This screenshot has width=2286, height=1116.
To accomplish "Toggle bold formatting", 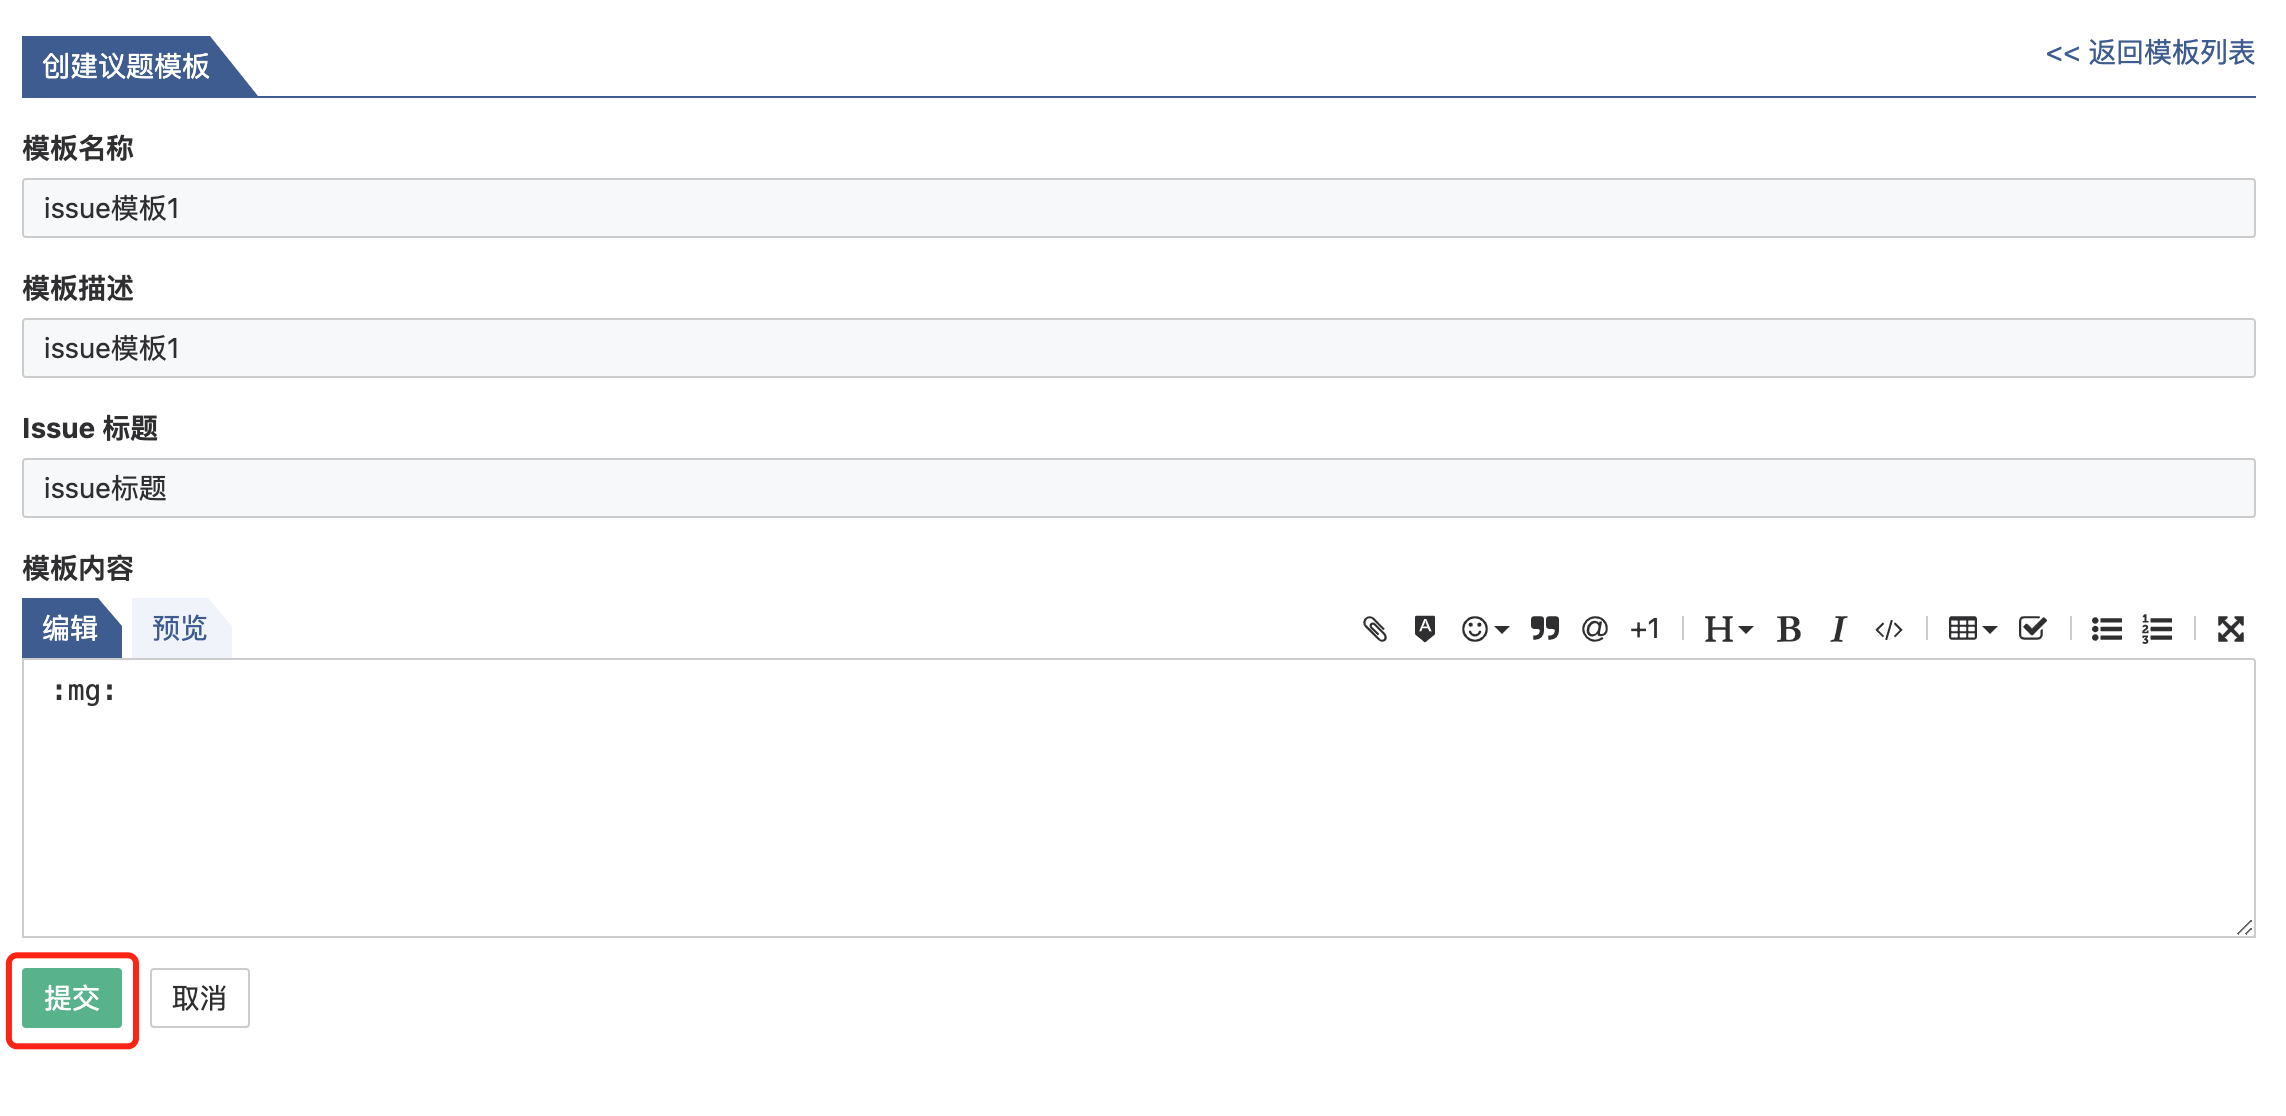I will (1789, 629).
